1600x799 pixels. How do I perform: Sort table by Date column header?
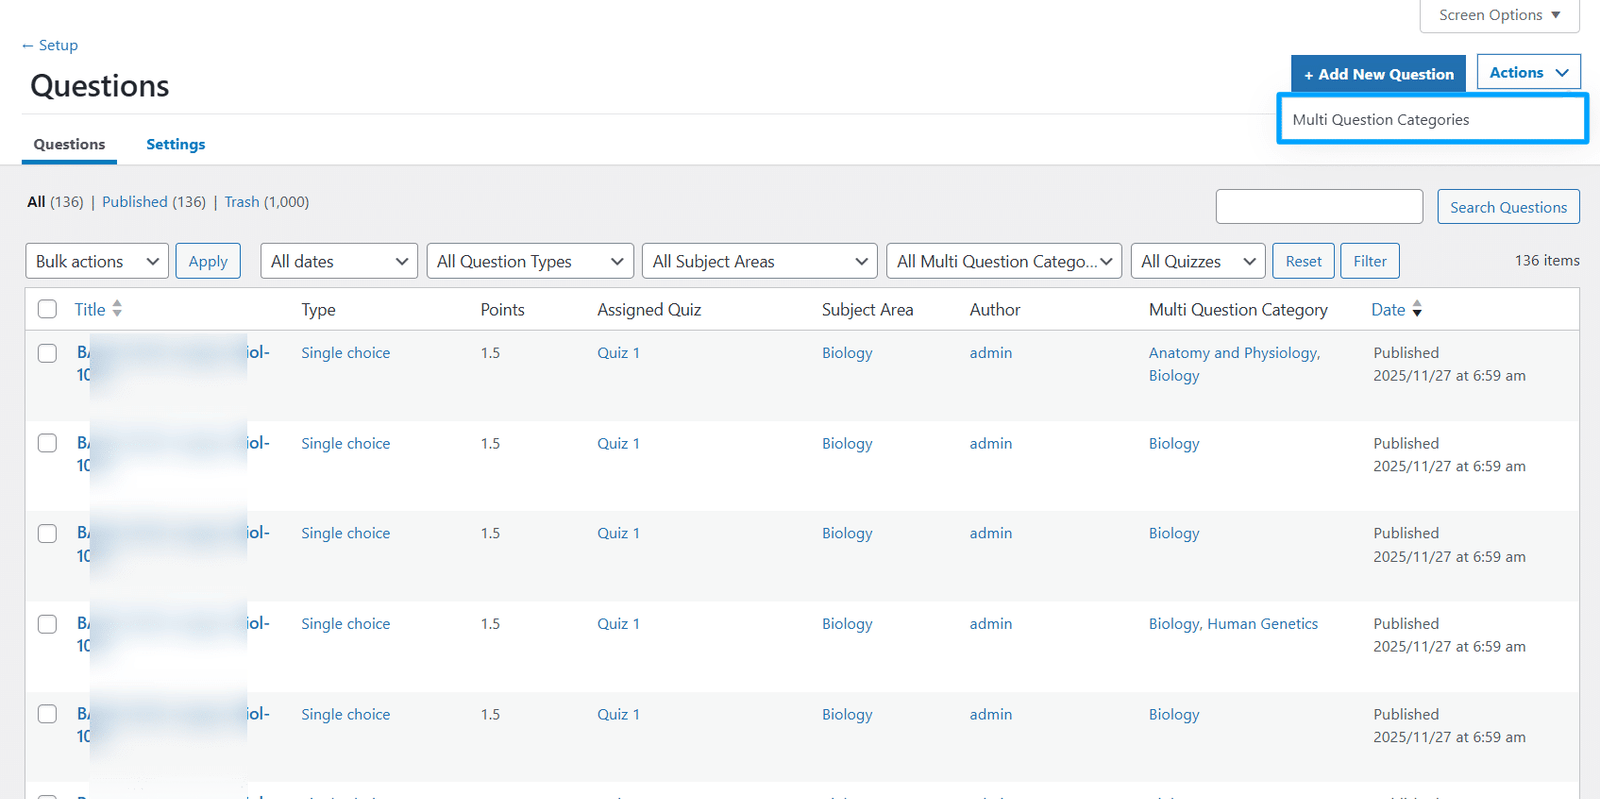pos(1388,310)
